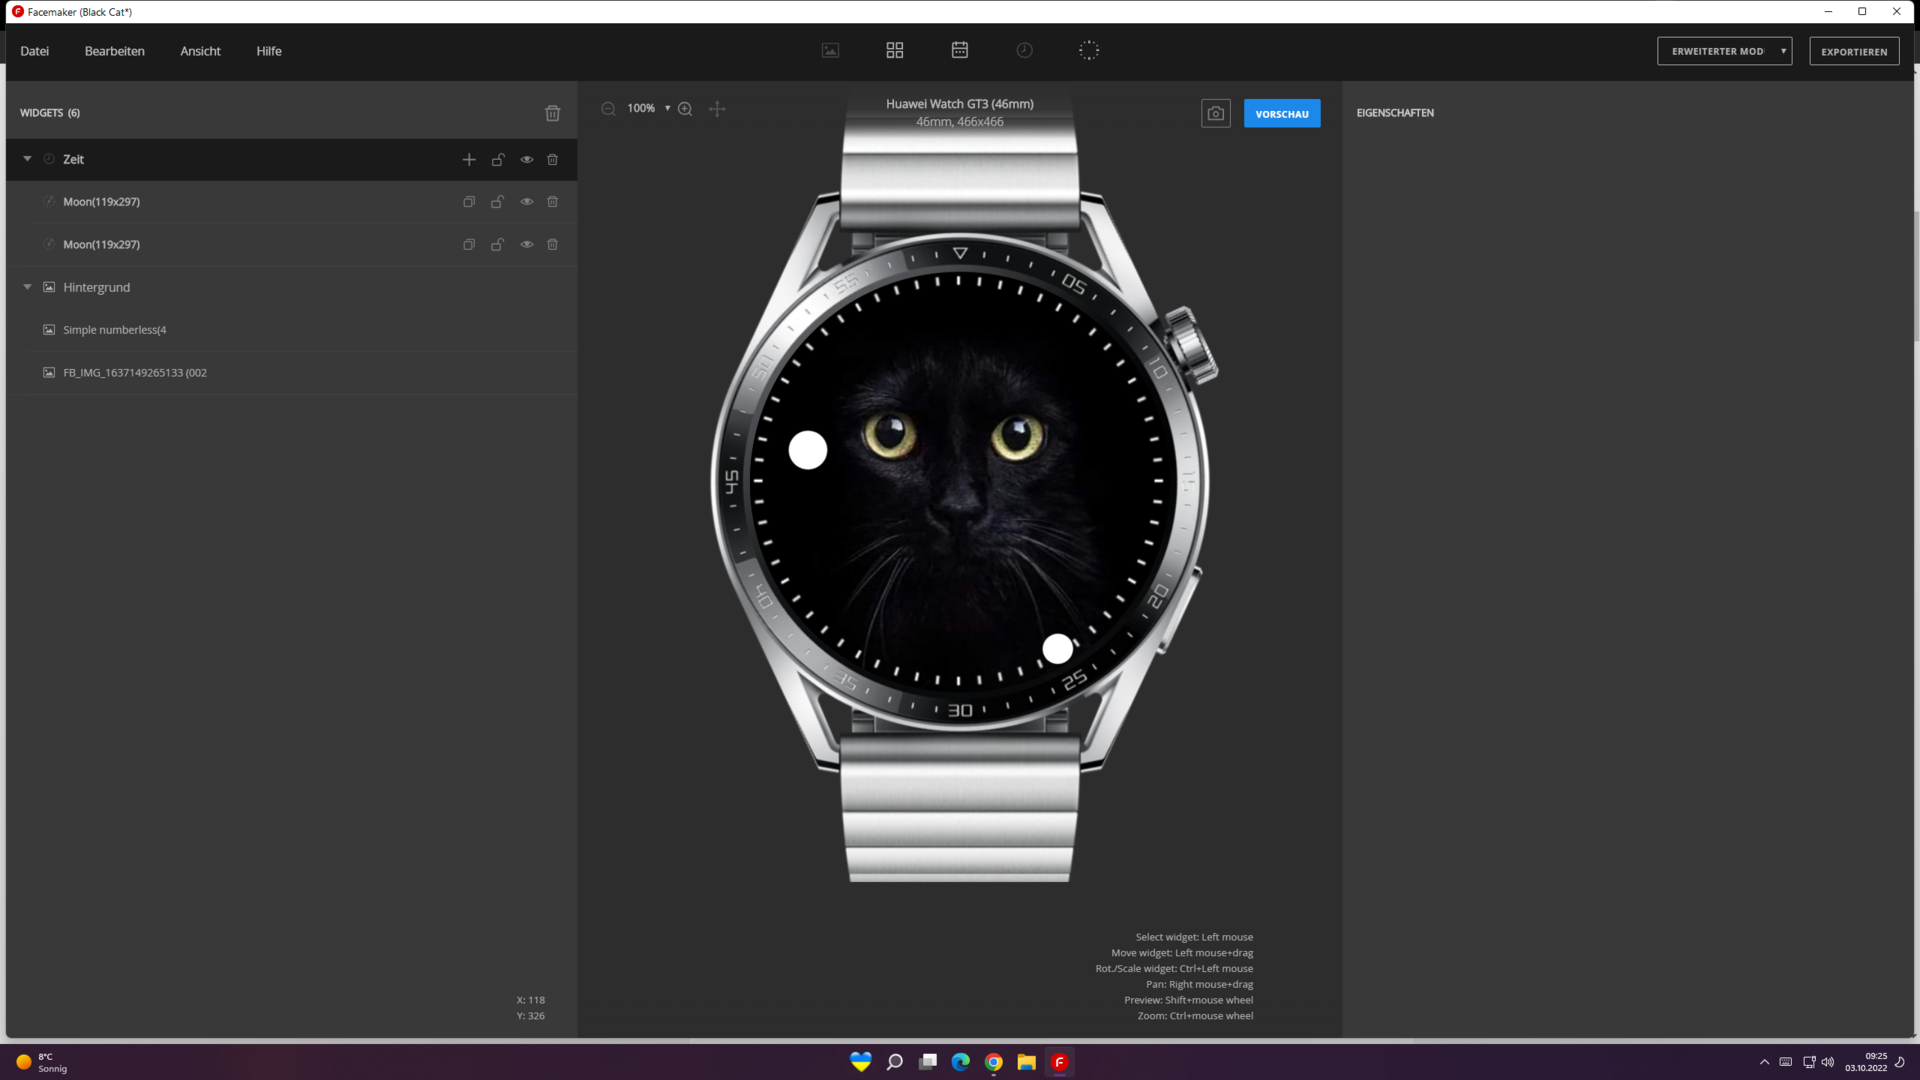Take a screenshot with the camera icon

coord(1215,114)
